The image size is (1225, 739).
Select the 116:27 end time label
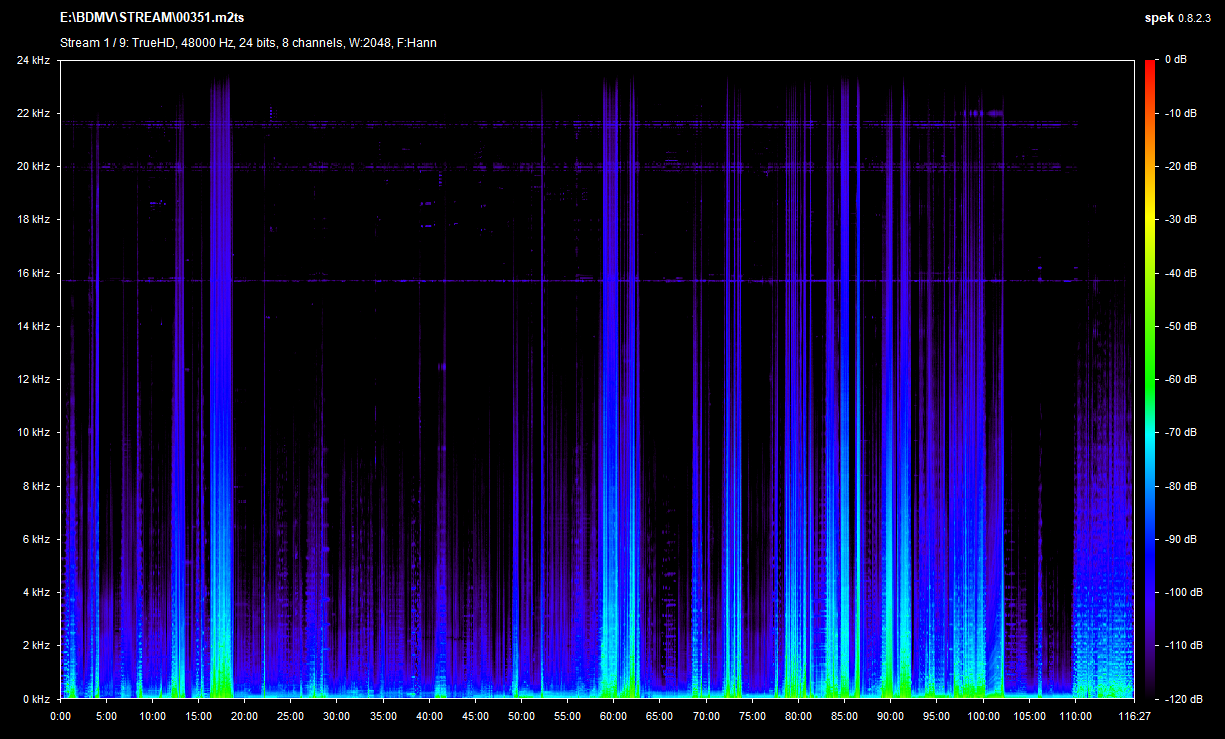coord(1133,716)
